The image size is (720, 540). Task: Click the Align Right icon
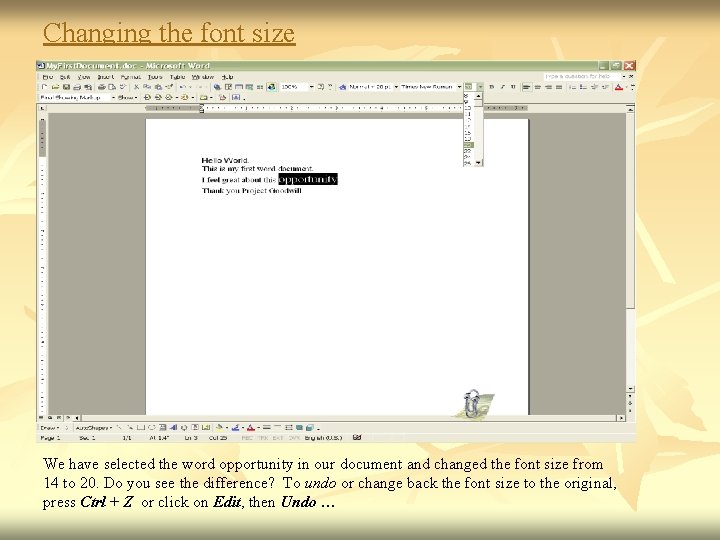pos(548,87)
